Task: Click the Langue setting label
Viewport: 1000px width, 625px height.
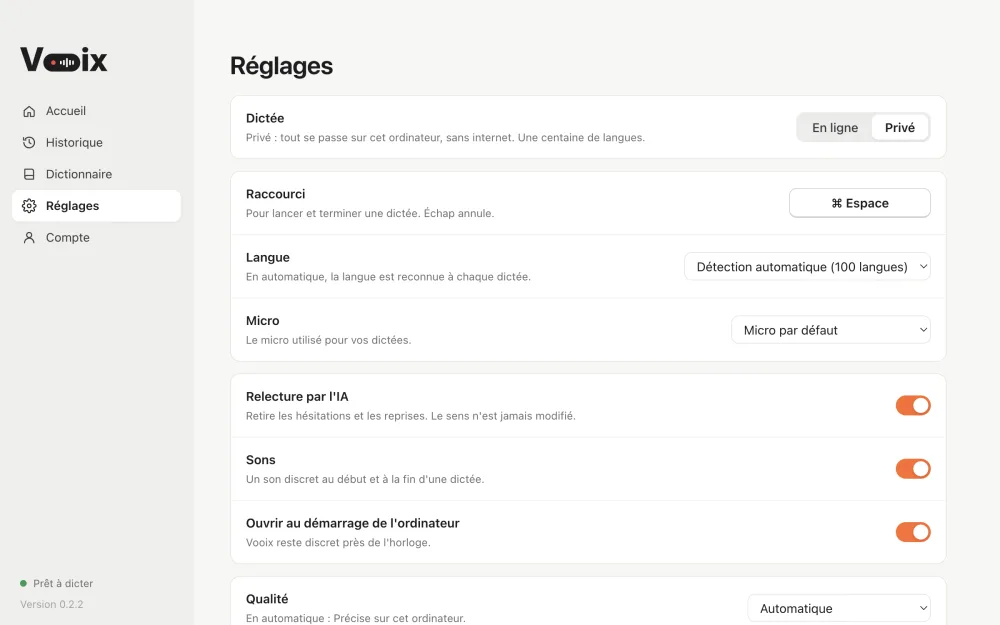Action: click(268, 258)
